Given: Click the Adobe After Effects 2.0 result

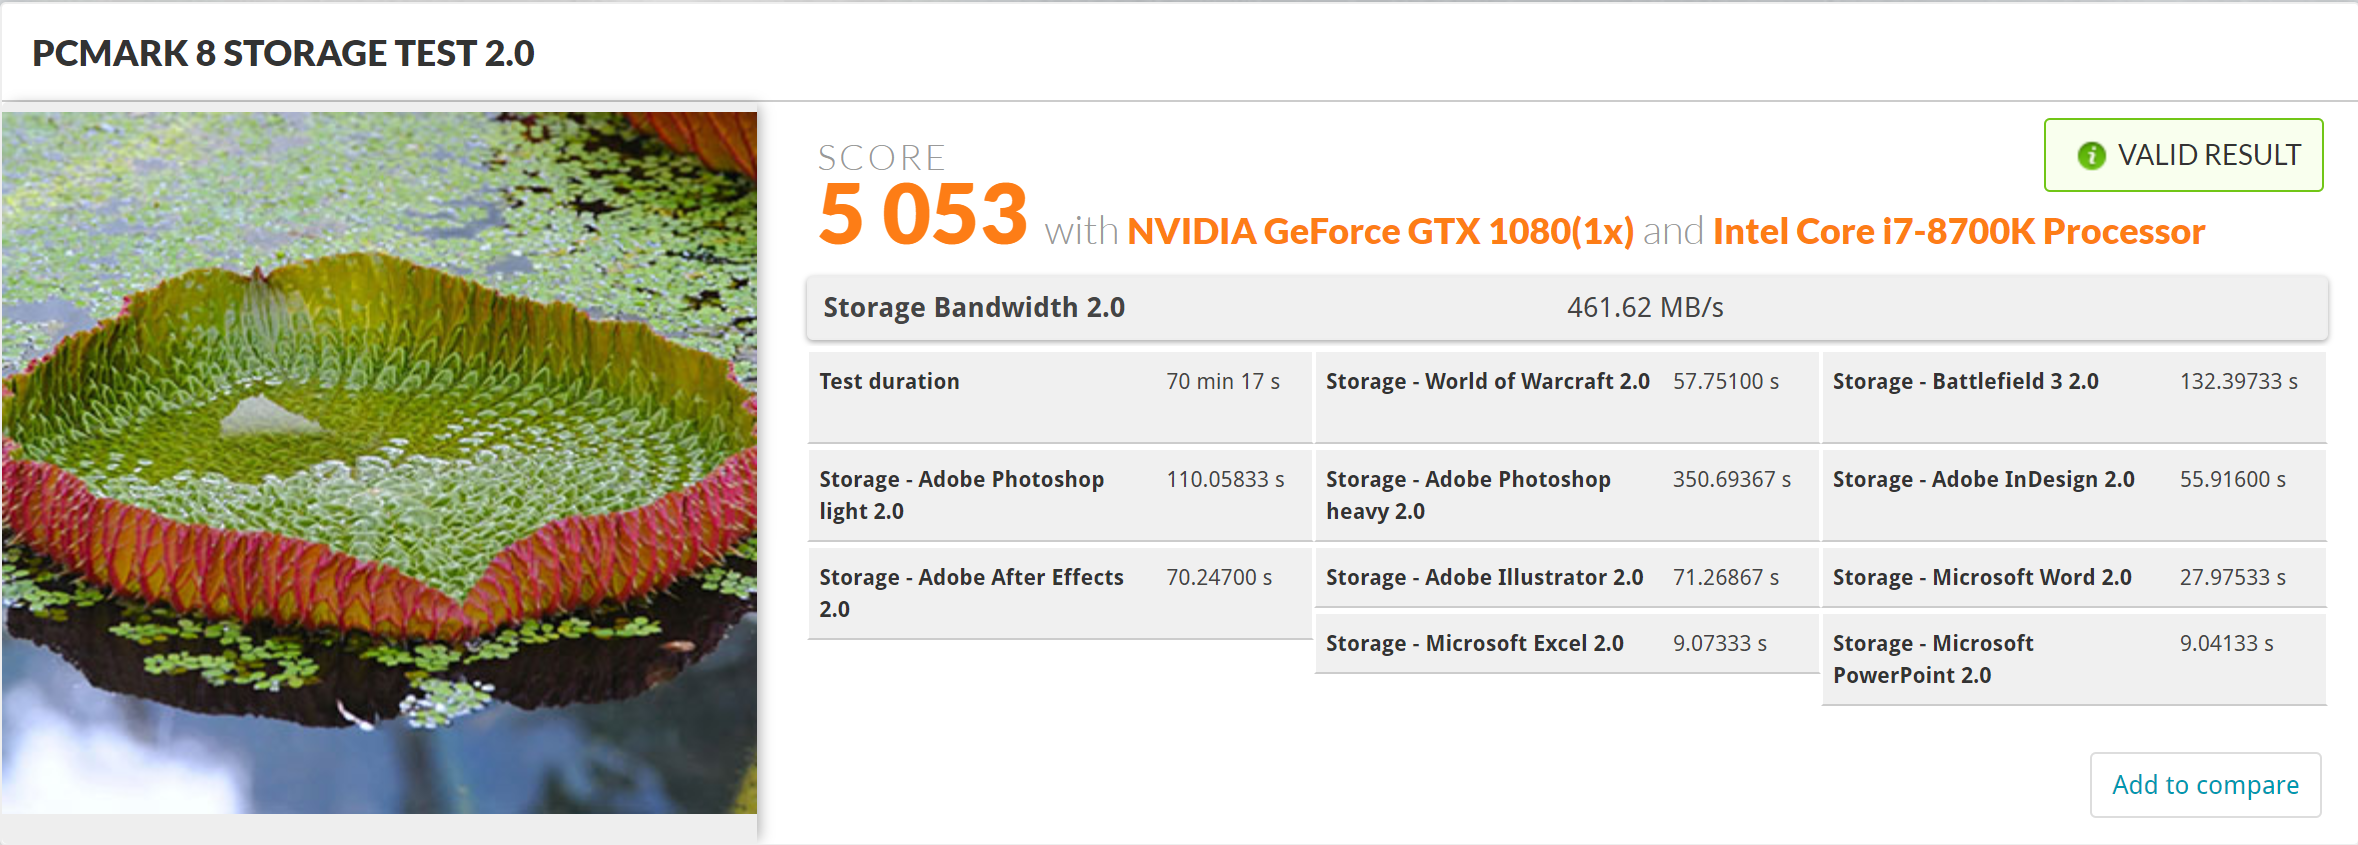Looking at the screenshot, I should (1059, 593).
